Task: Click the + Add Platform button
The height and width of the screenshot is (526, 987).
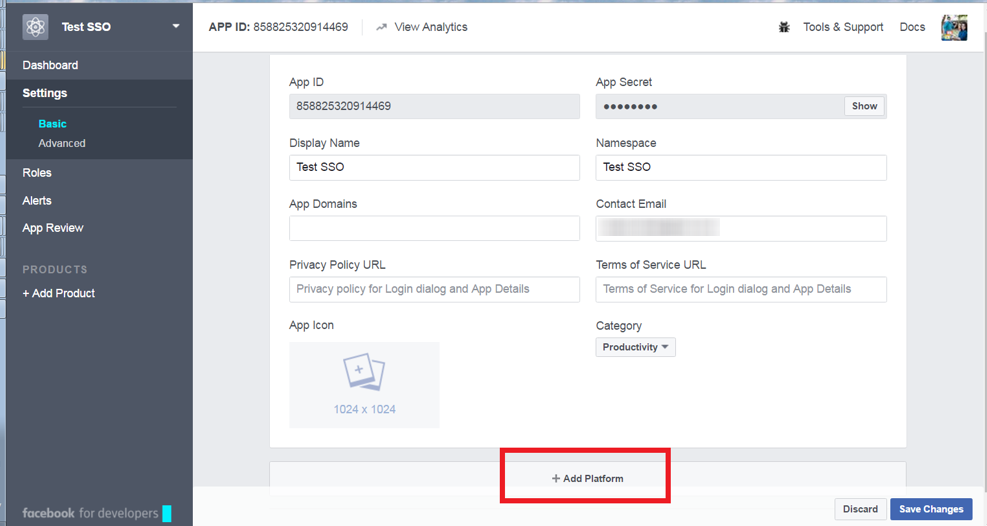Action: pyautogui.click(x=587, y=478)
